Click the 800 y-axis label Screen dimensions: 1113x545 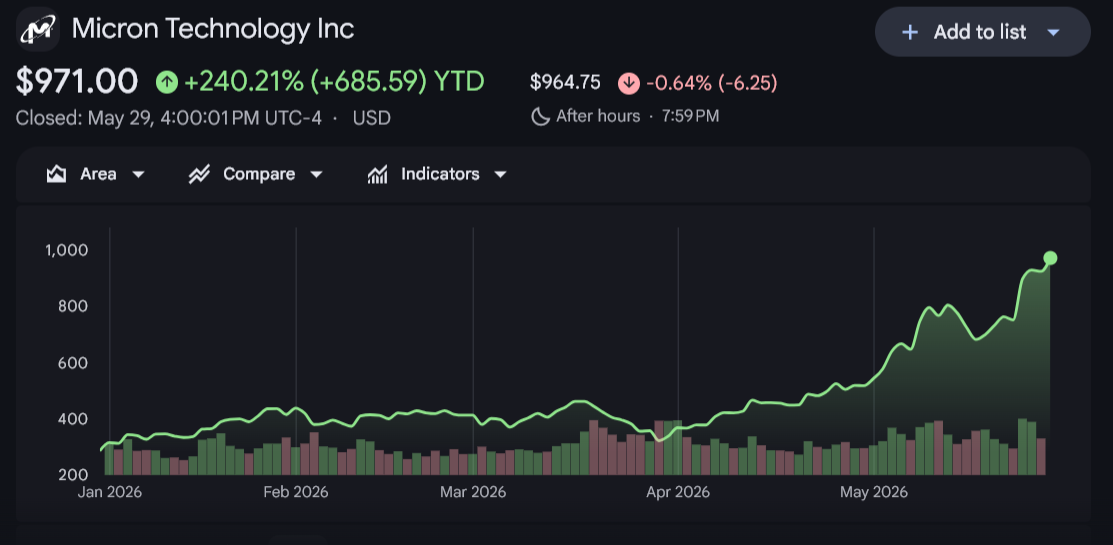[73, 307]
